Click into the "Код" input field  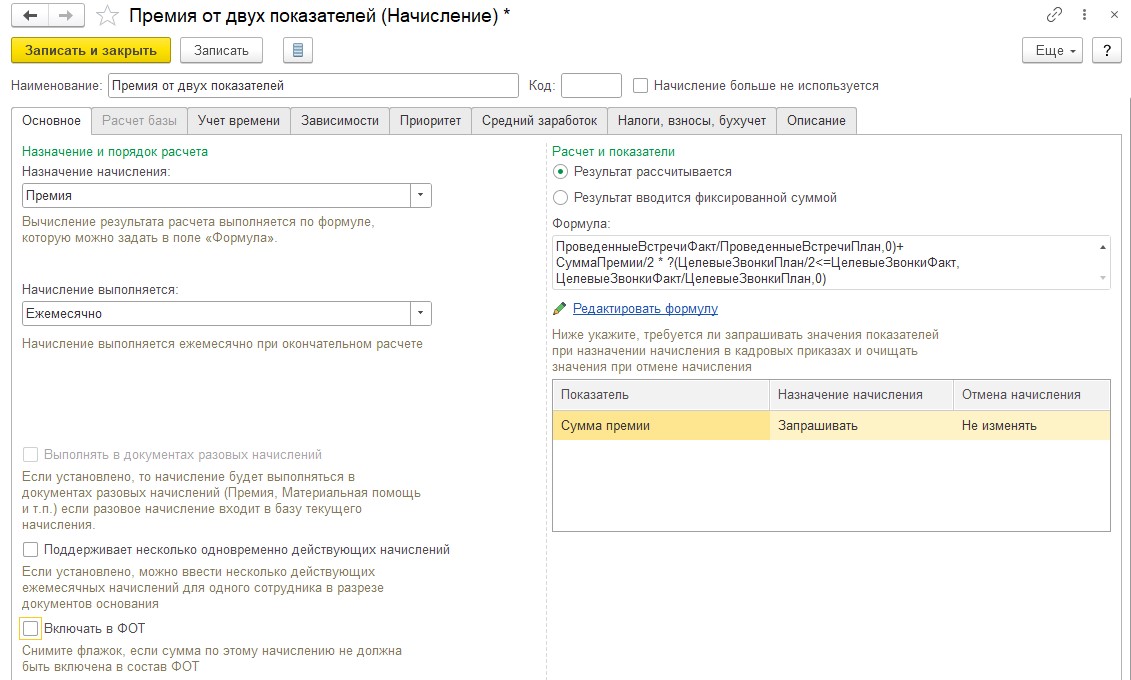click(x=591, y=86)
